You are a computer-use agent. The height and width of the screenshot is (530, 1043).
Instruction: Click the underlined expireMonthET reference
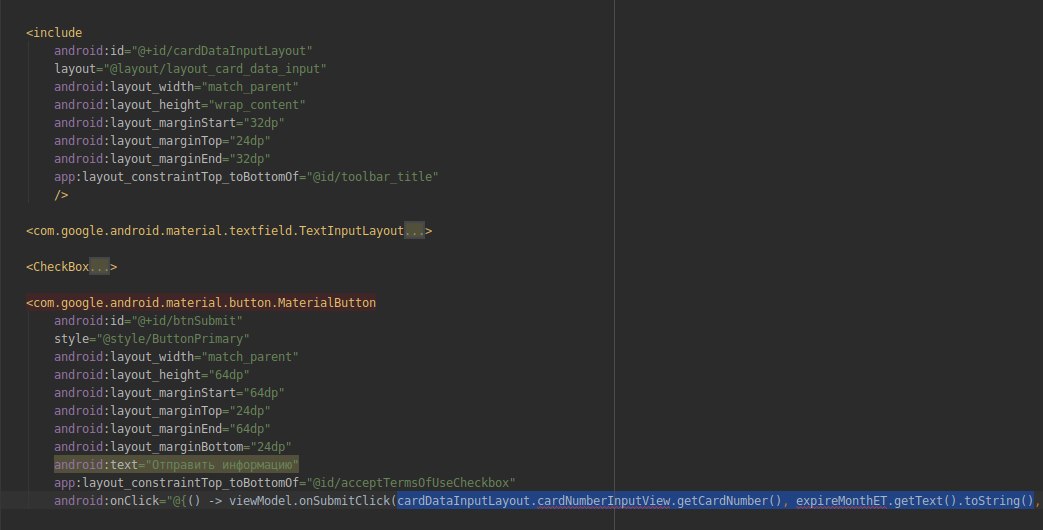[841, 500]
